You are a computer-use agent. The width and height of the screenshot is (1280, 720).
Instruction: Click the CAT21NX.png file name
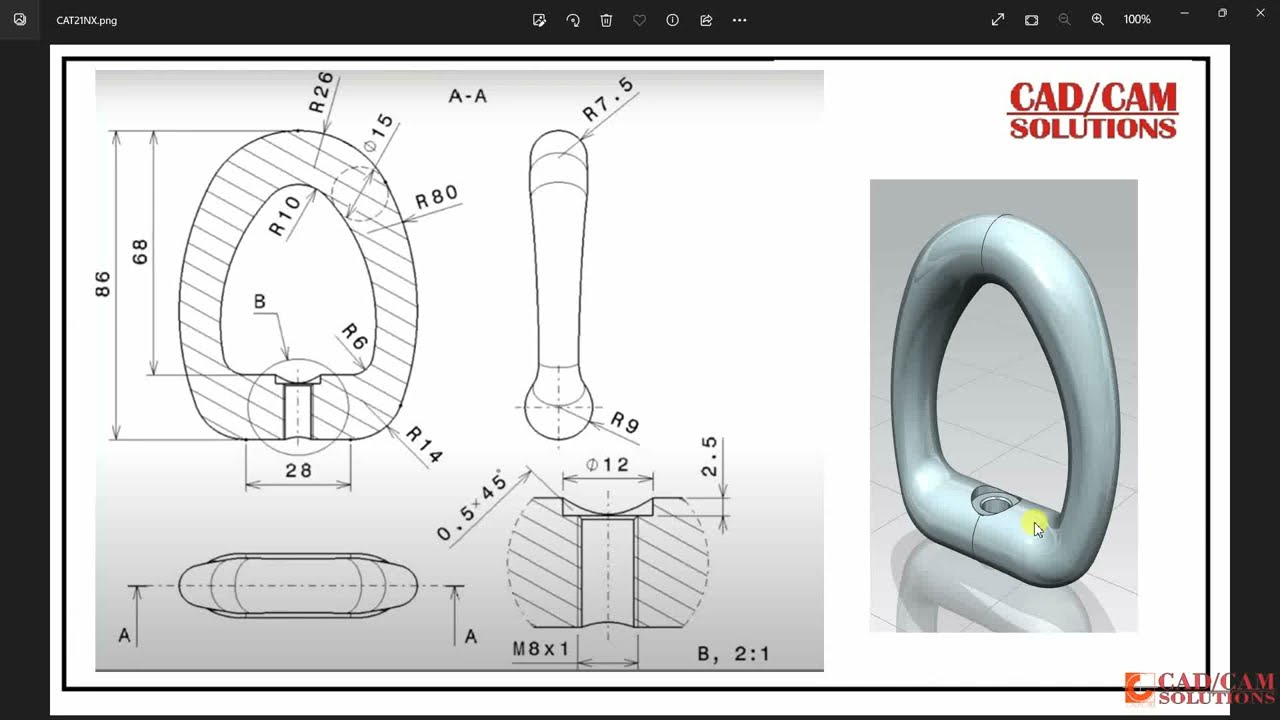click(86, 20)
